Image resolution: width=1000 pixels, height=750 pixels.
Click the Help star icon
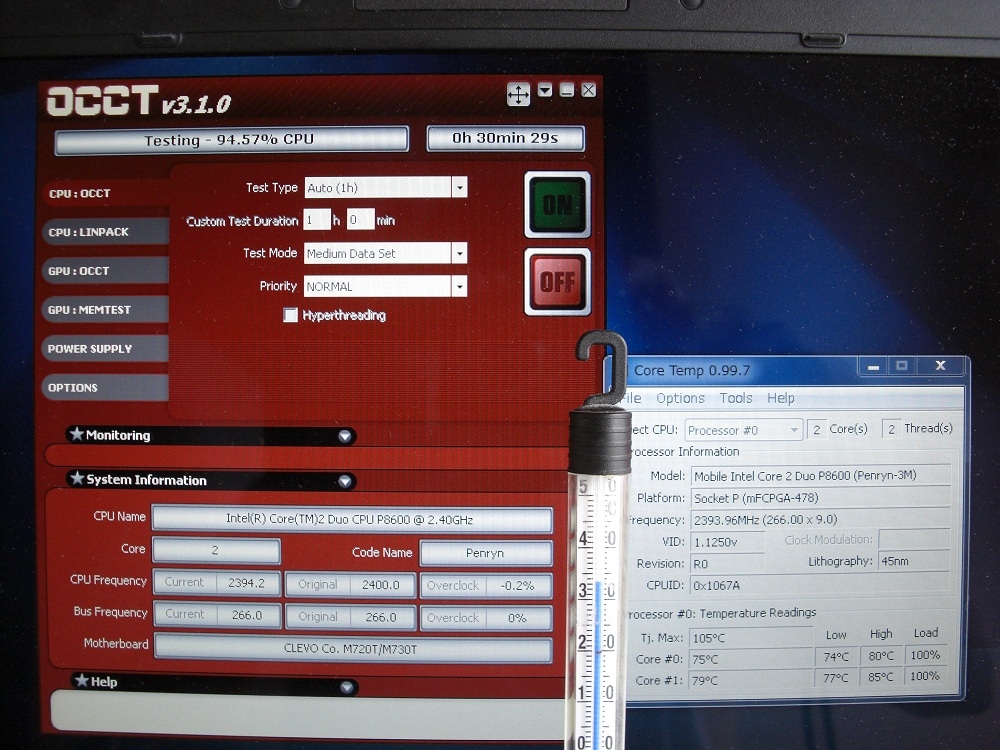82,680
